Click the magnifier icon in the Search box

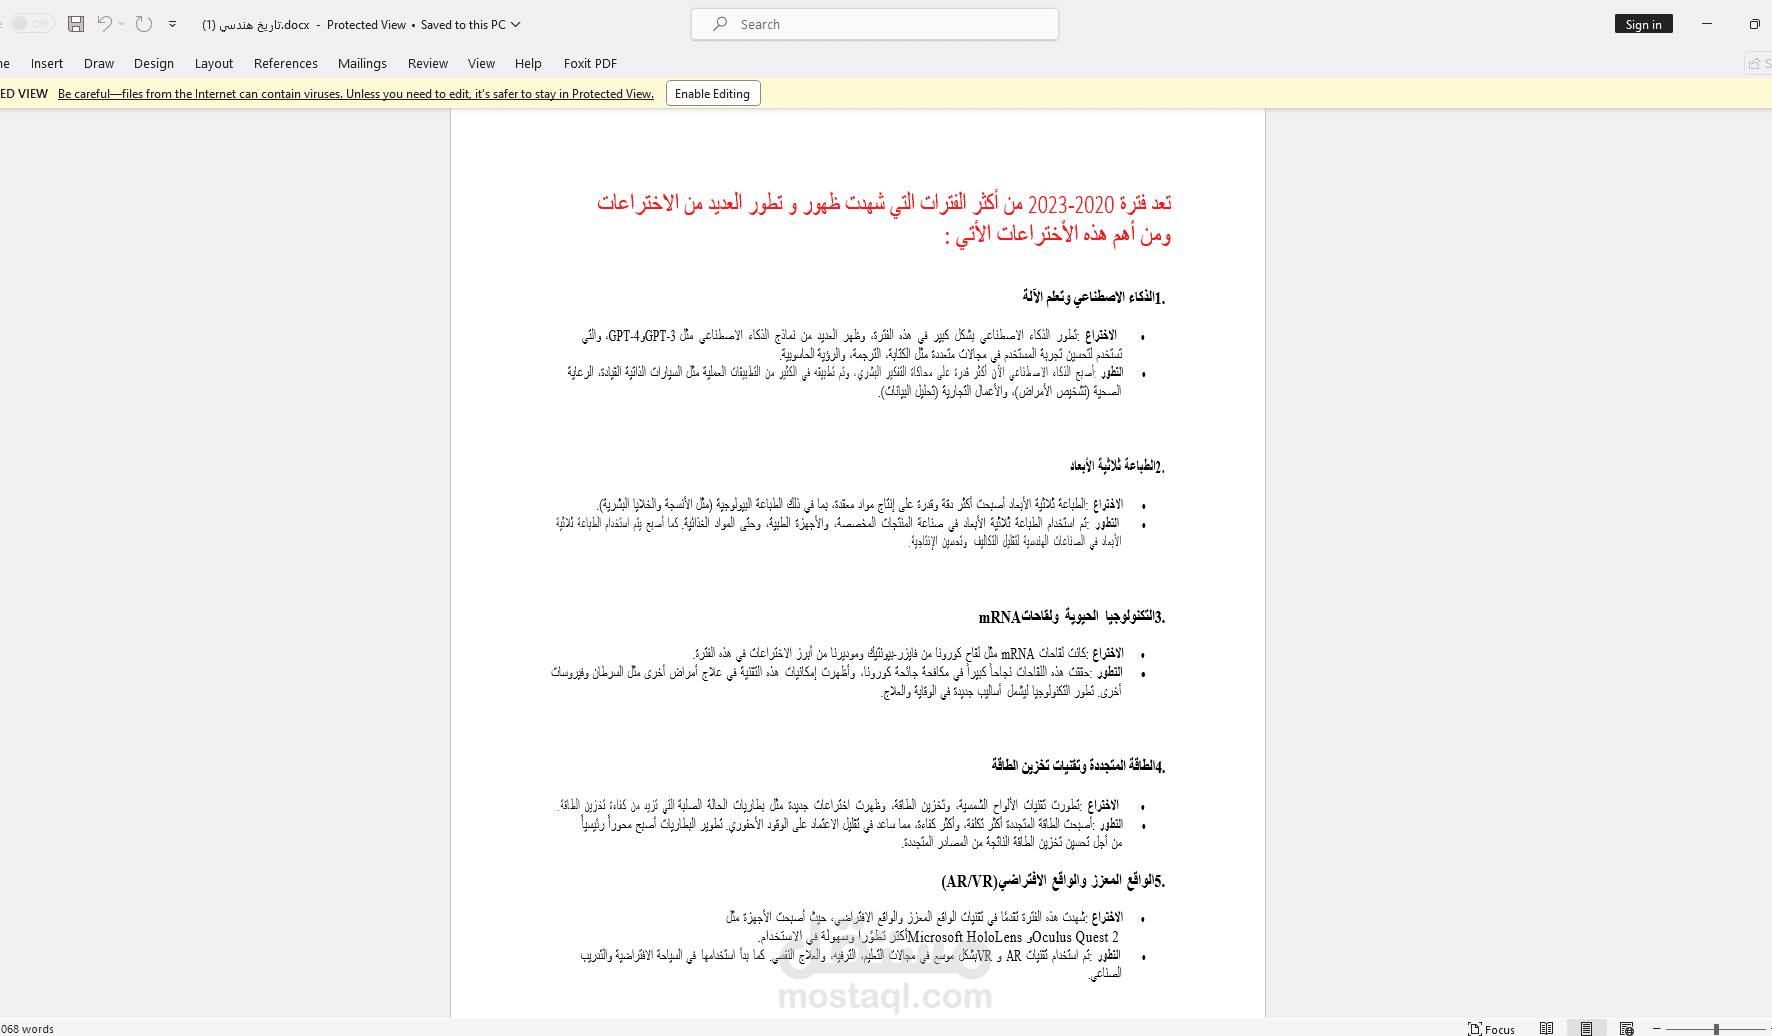720,24
